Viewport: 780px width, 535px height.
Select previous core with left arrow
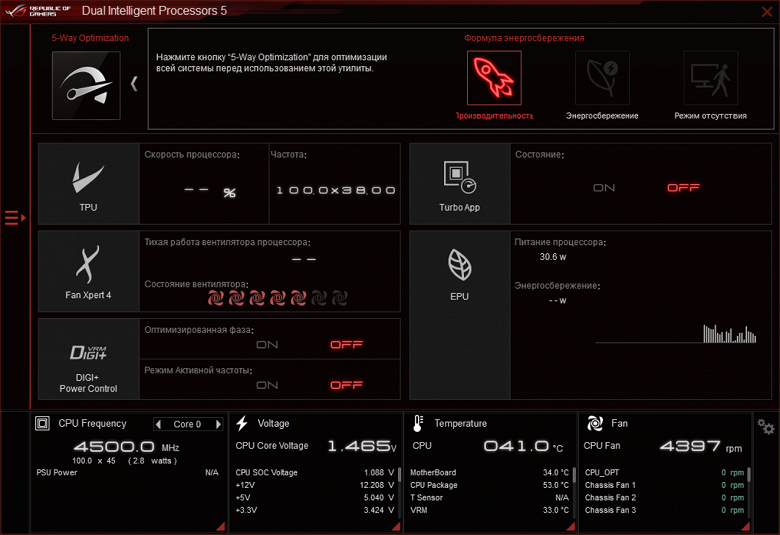pos(159,424)
